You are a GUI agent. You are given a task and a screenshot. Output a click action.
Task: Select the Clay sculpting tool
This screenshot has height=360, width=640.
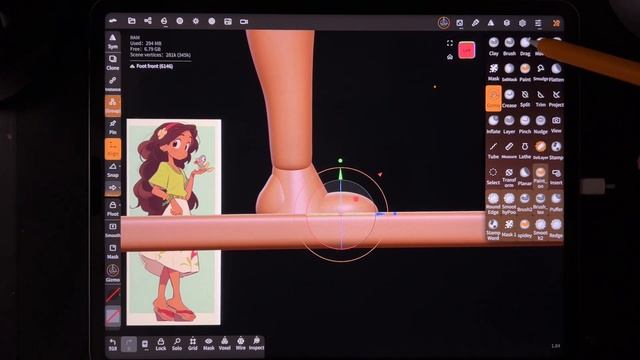493,46
